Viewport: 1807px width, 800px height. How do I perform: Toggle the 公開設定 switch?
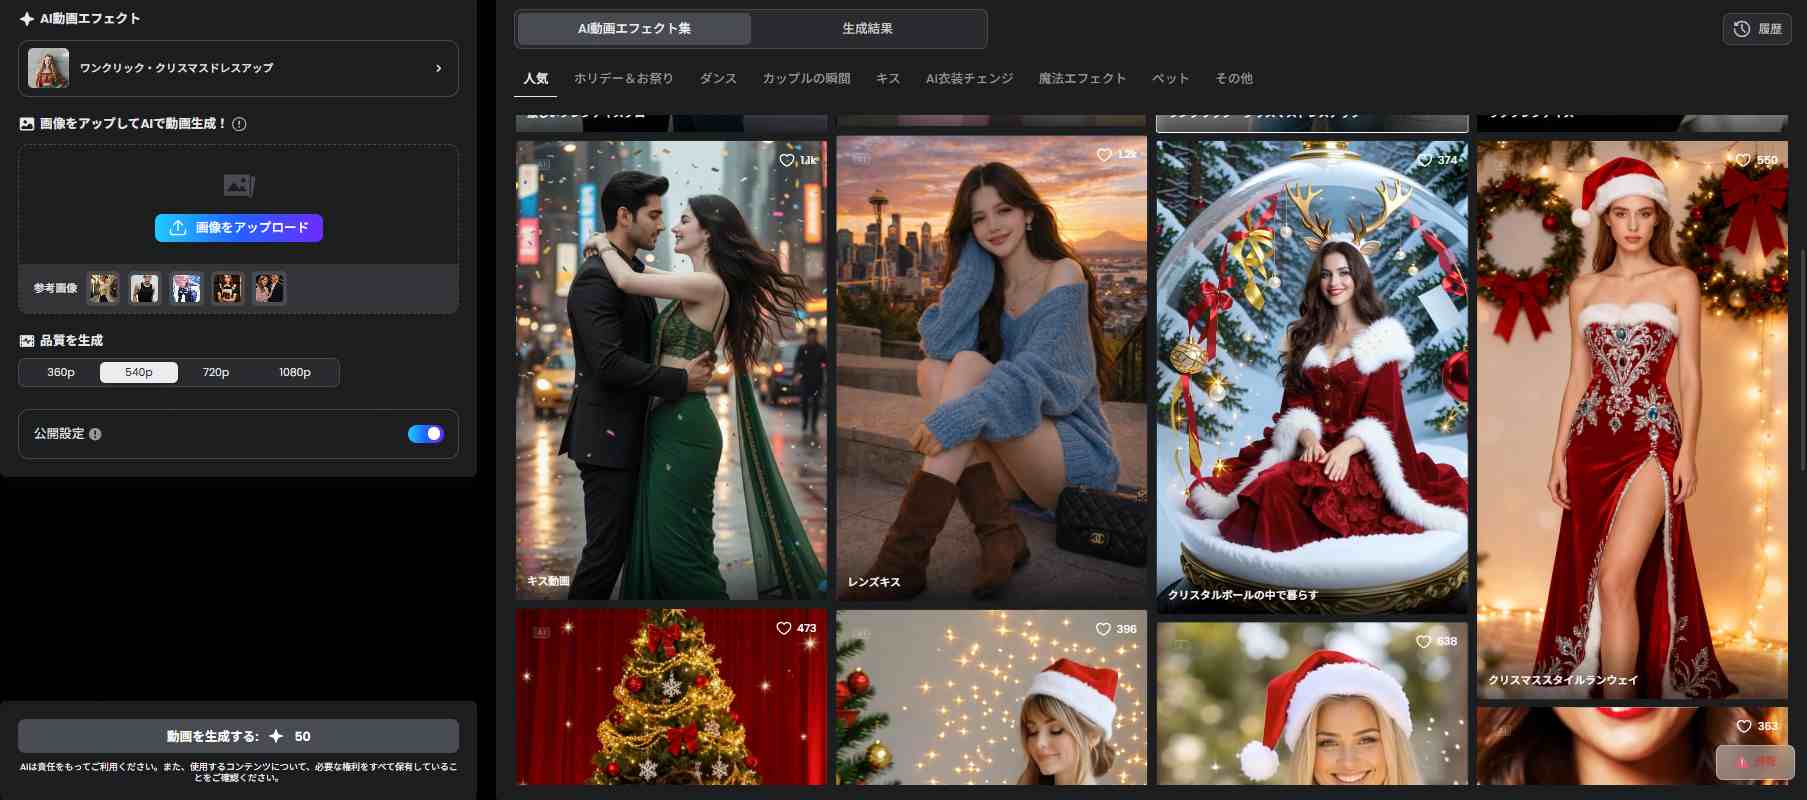click(425, 434)
